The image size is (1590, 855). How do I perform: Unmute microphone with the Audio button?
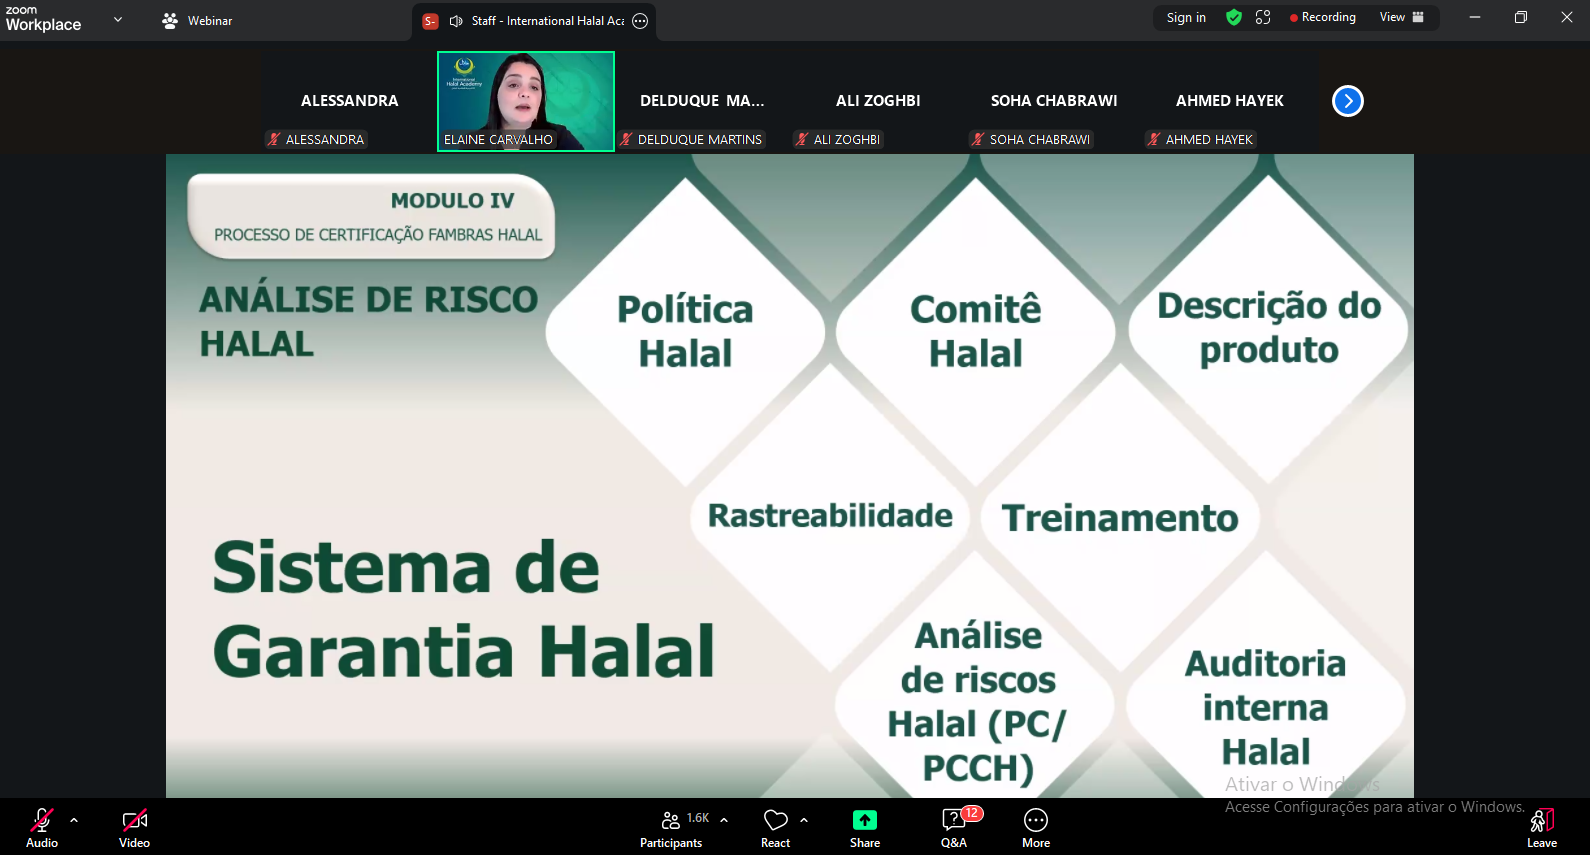tap(41, 827)
